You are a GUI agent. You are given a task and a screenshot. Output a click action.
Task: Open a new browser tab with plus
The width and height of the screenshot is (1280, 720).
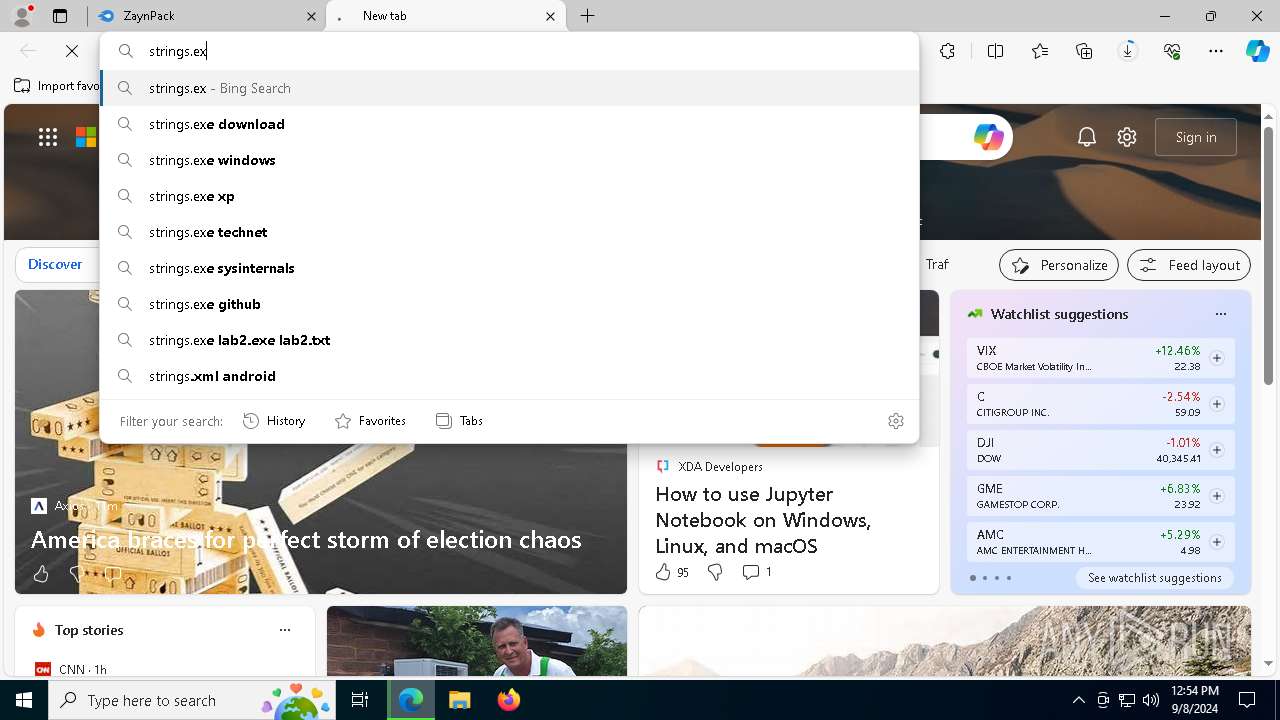tap(588, 16)
